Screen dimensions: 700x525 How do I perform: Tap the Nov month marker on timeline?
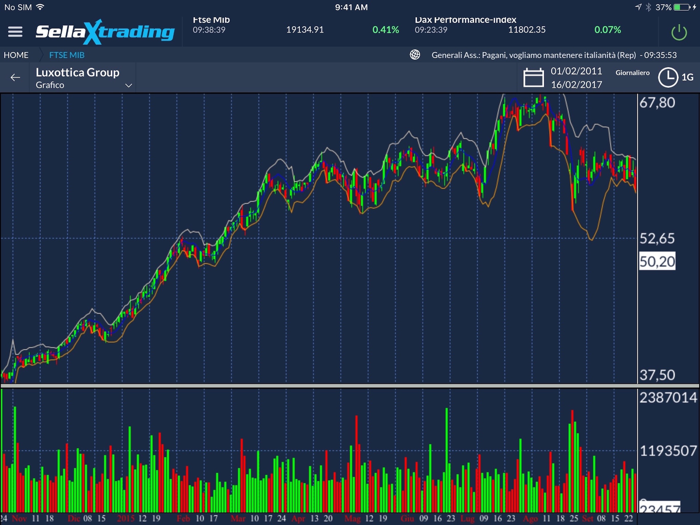click(19, 518)
